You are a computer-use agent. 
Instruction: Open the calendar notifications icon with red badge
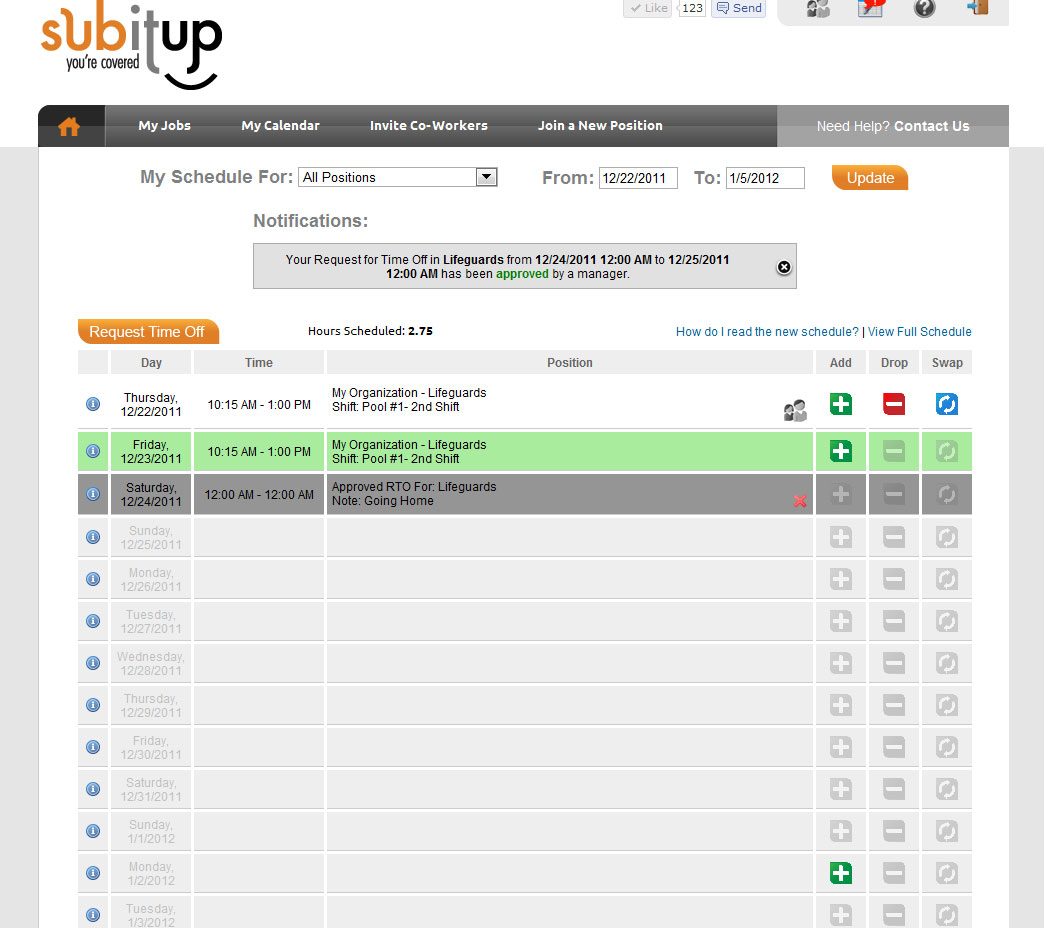(871, 9)
